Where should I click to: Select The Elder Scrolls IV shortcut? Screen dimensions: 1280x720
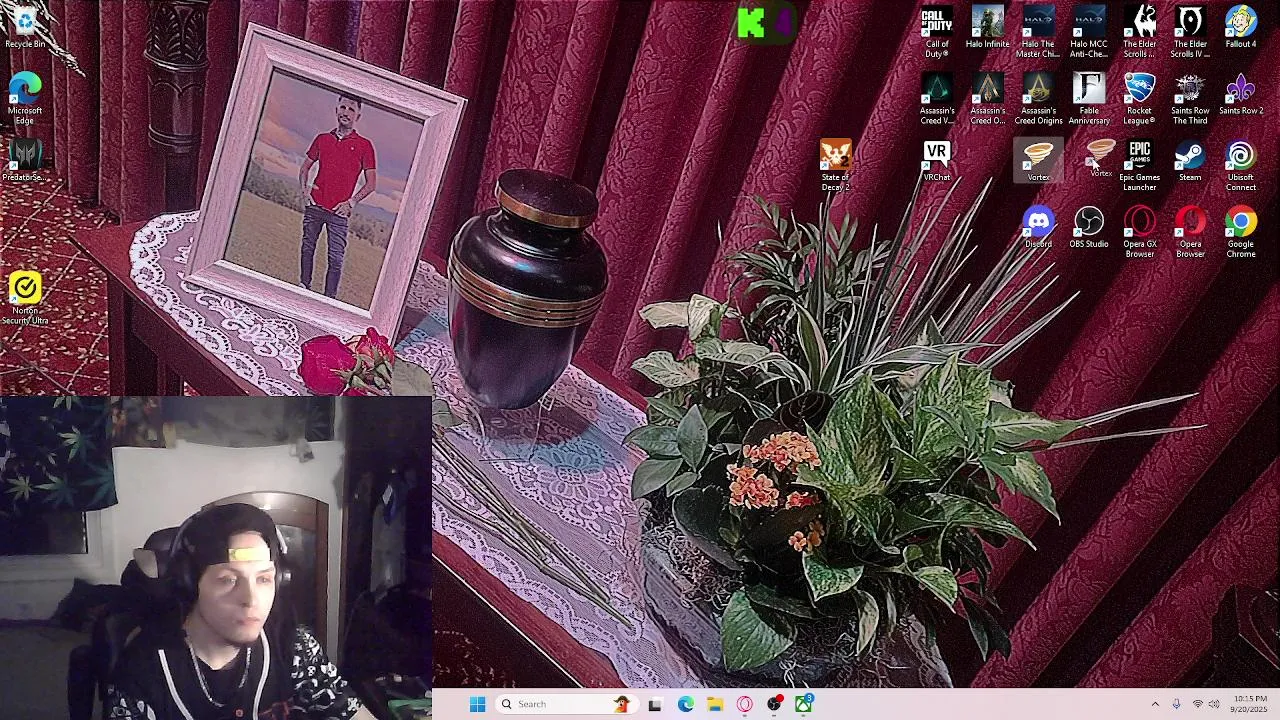point(1190,33)
